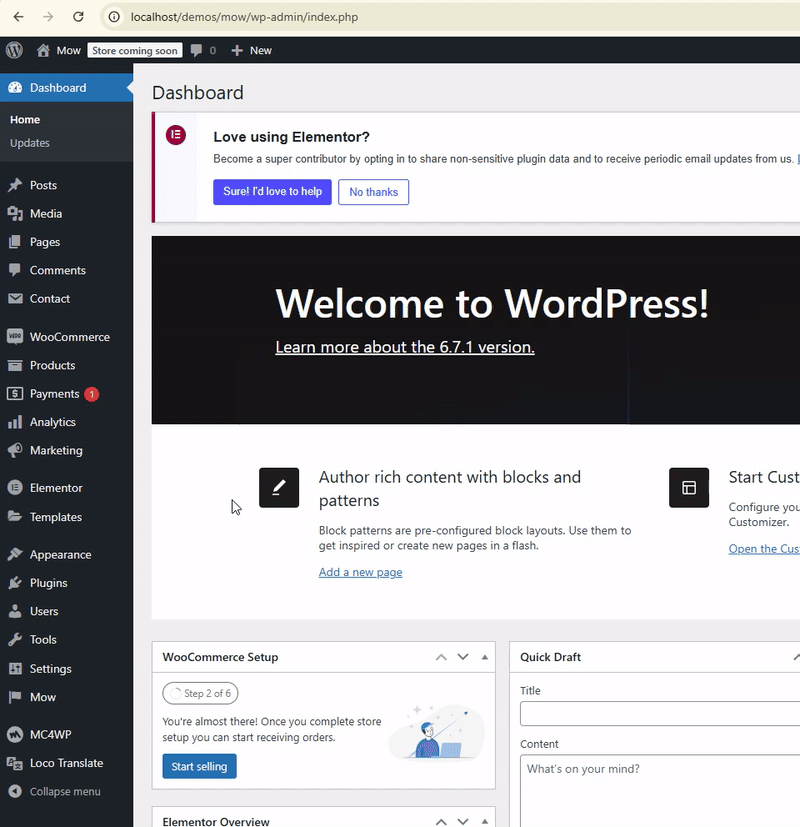Viewport: 800px width, 827px height.
Task: Click the Plugins plug icon
Action: pyautogui.click(x=15, y=583)
